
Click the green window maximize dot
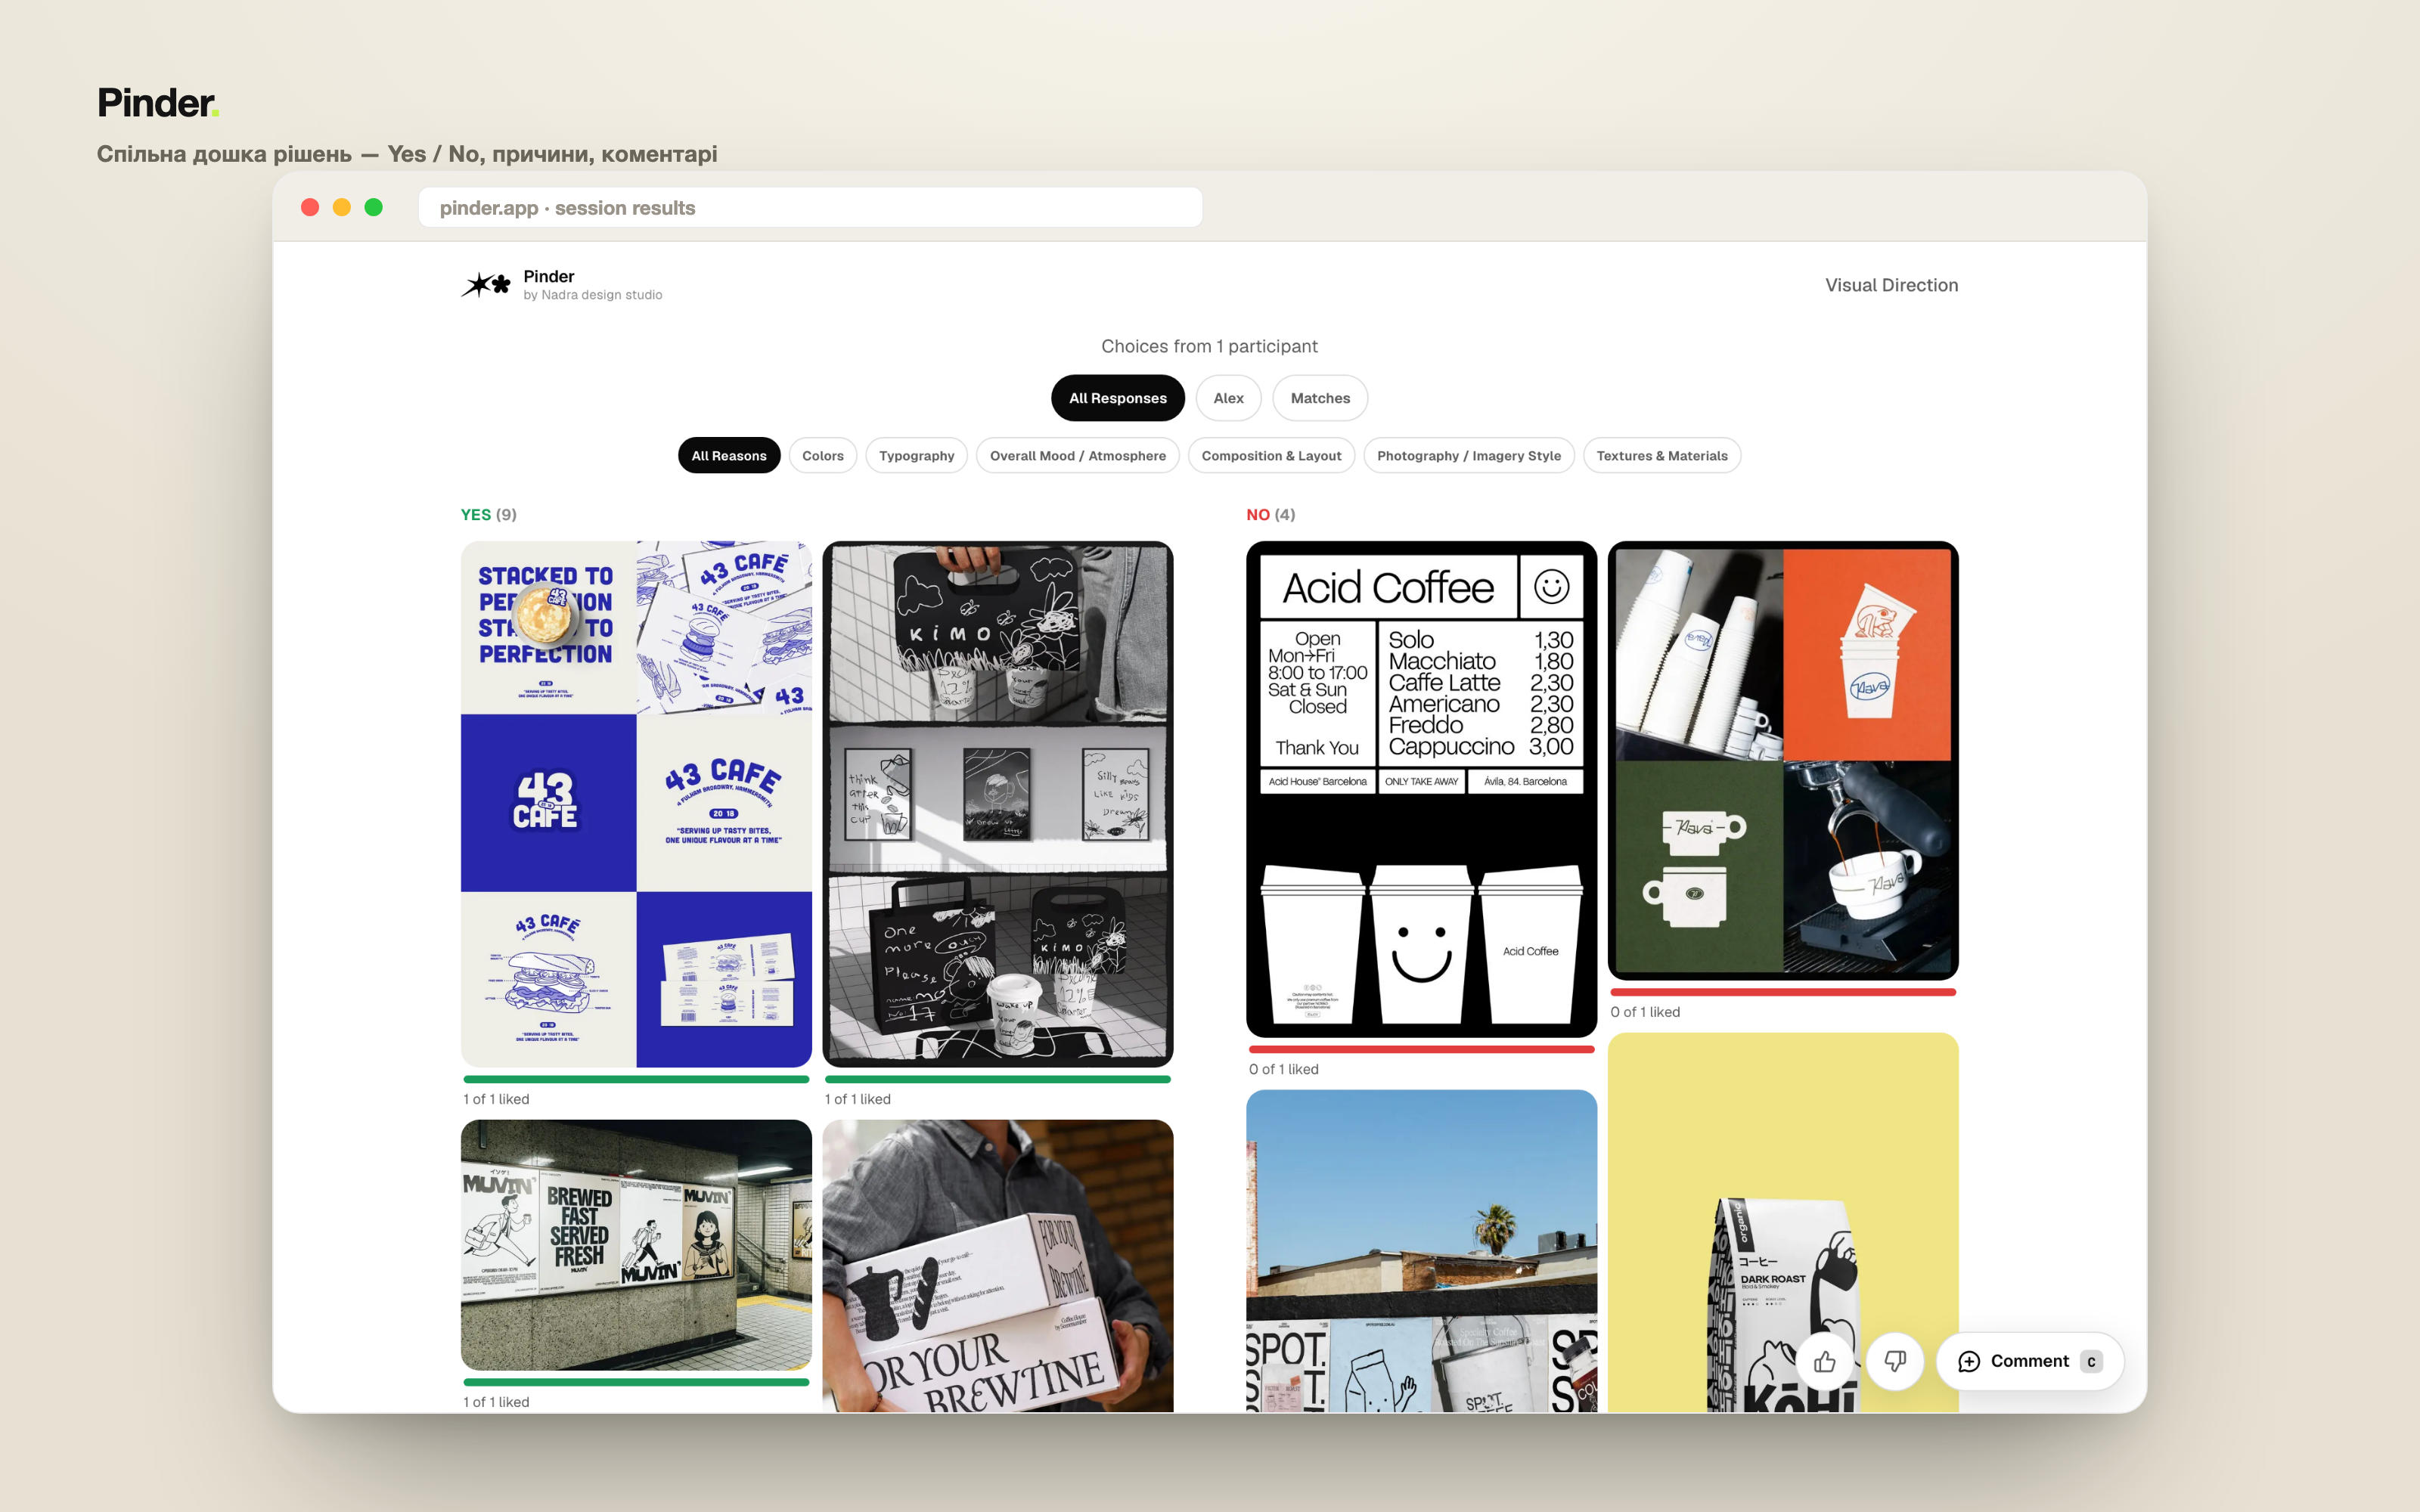click(x=373, y=207)
